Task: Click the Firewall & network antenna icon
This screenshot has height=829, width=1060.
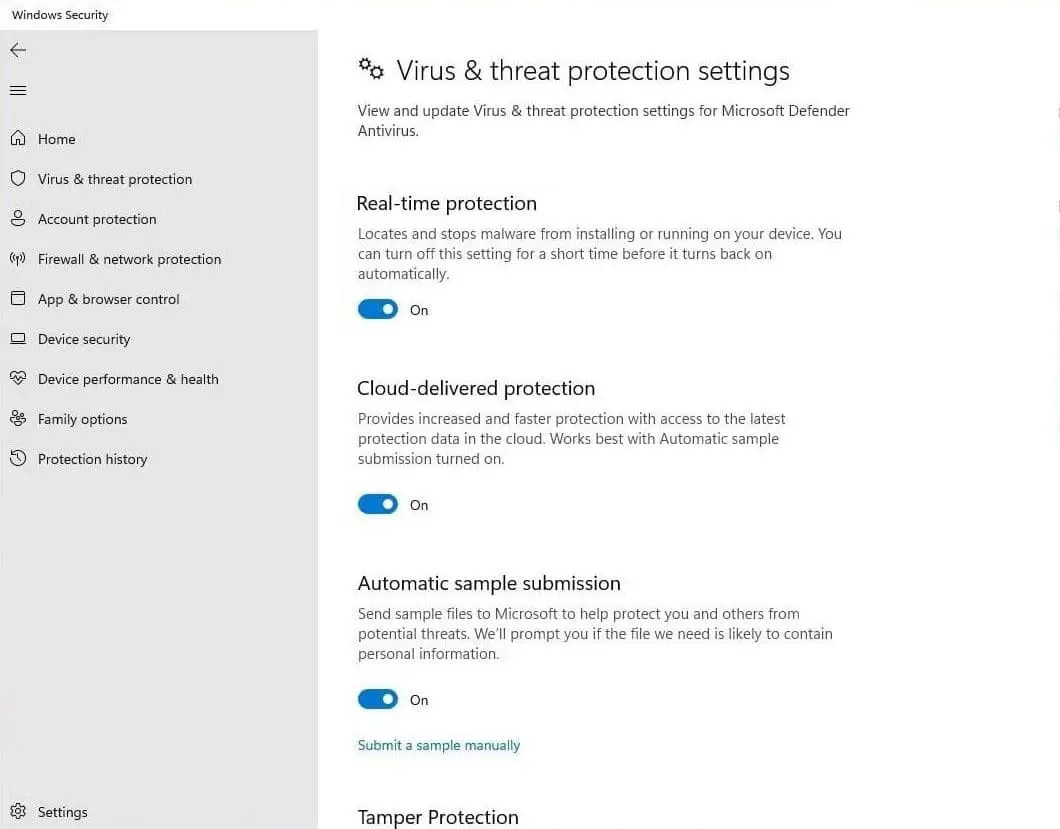Action: coord(18,259)
